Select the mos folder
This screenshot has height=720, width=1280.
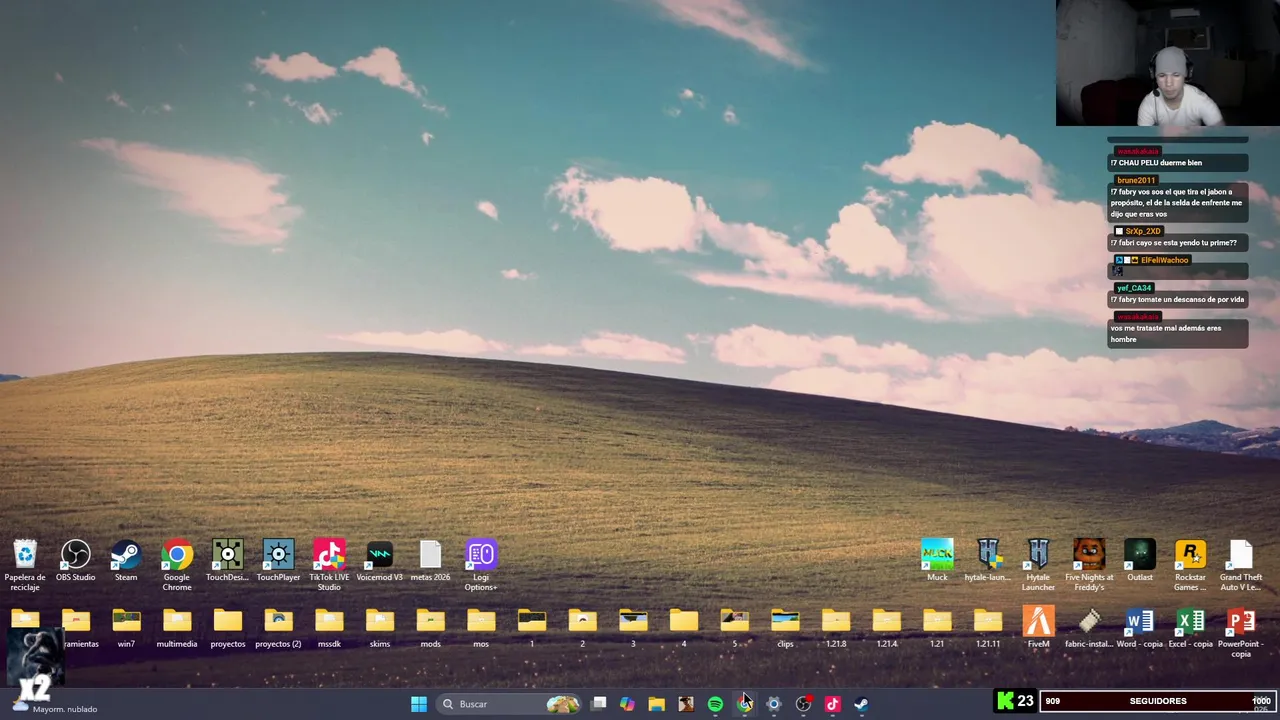tap(481, 628)
